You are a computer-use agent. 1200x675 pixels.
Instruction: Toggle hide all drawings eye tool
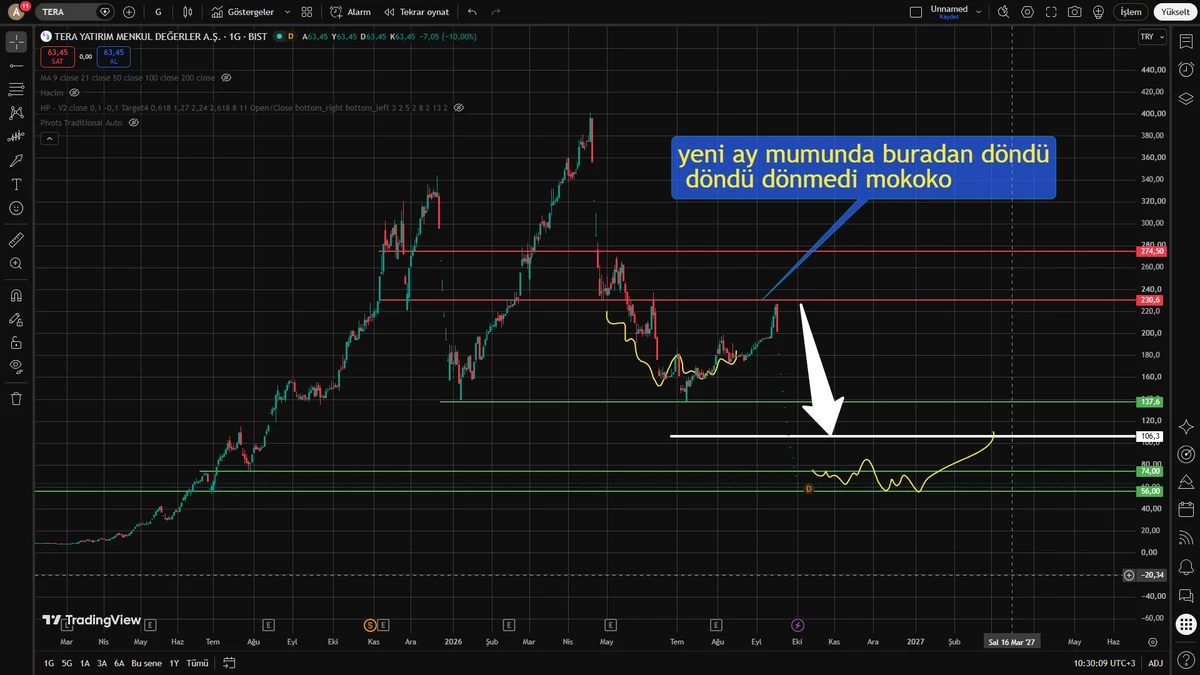(x=16, y=366)
